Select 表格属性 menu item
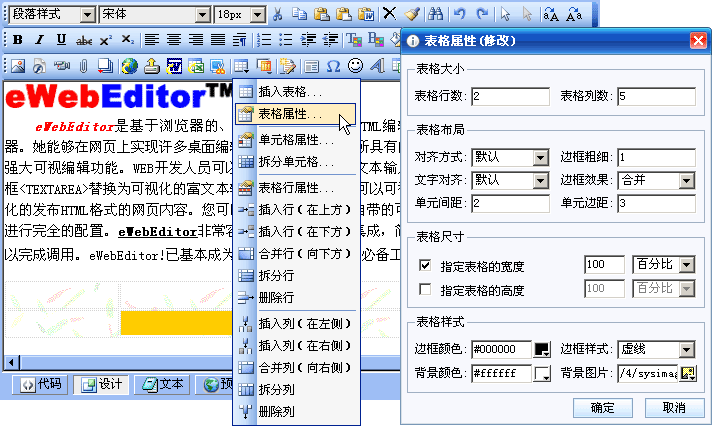715x428 pixels. (295, 114)
